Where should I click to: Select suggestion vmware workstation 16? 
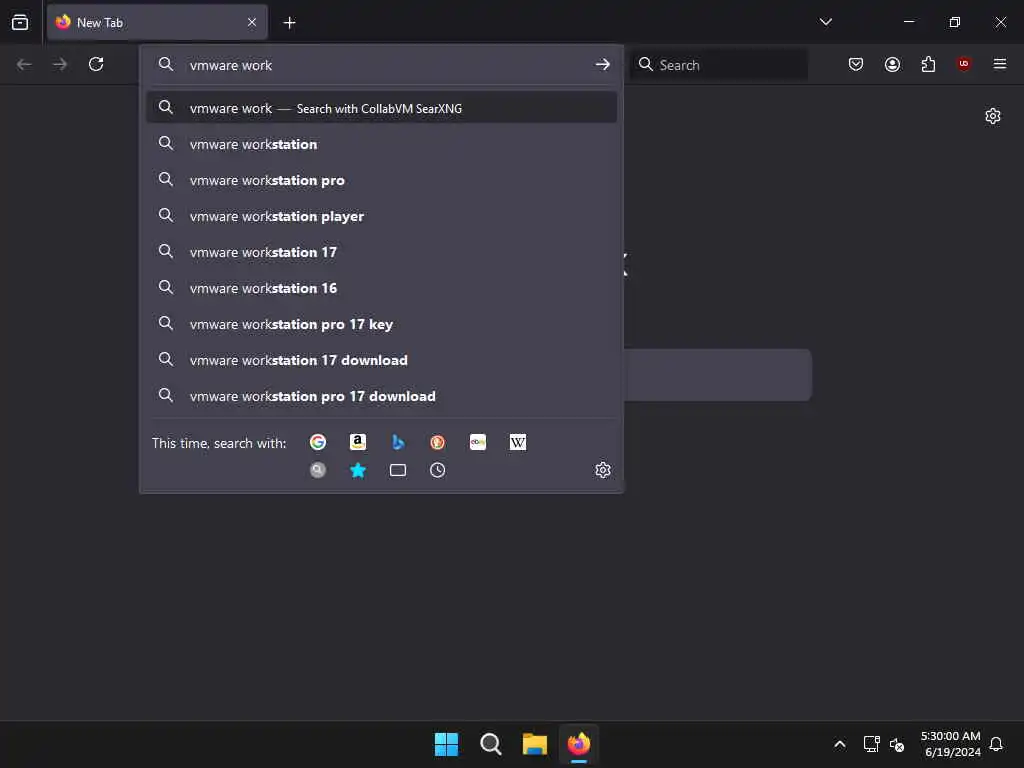coord(381,288)
